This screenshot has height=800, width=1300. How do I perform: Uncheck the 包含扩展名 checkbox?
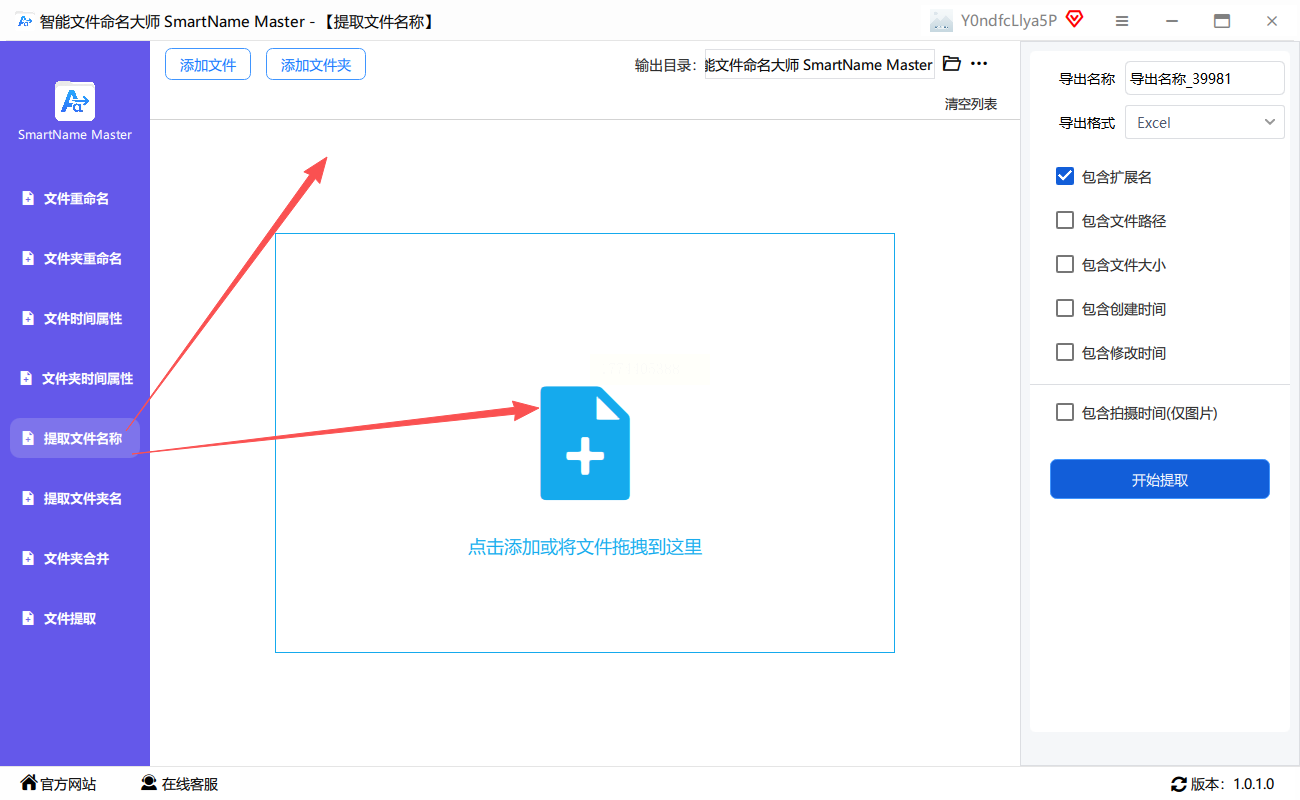1065,176
